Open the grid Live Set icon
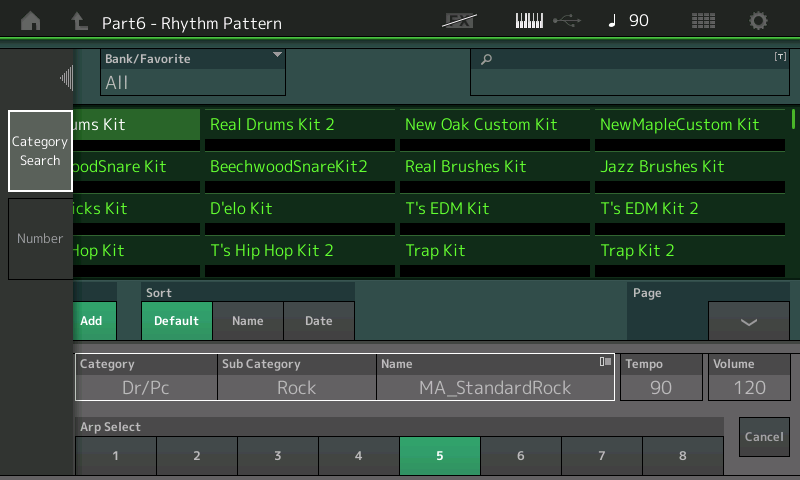 [x=703, y=21]
